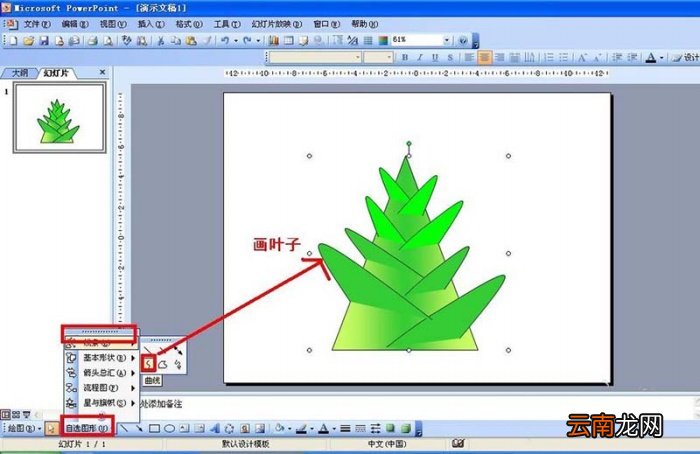Switch to the 幻灯片 (Slides) tab
Image resolution: width=700 pixels, height=454 pixels.
click(56, 73)
